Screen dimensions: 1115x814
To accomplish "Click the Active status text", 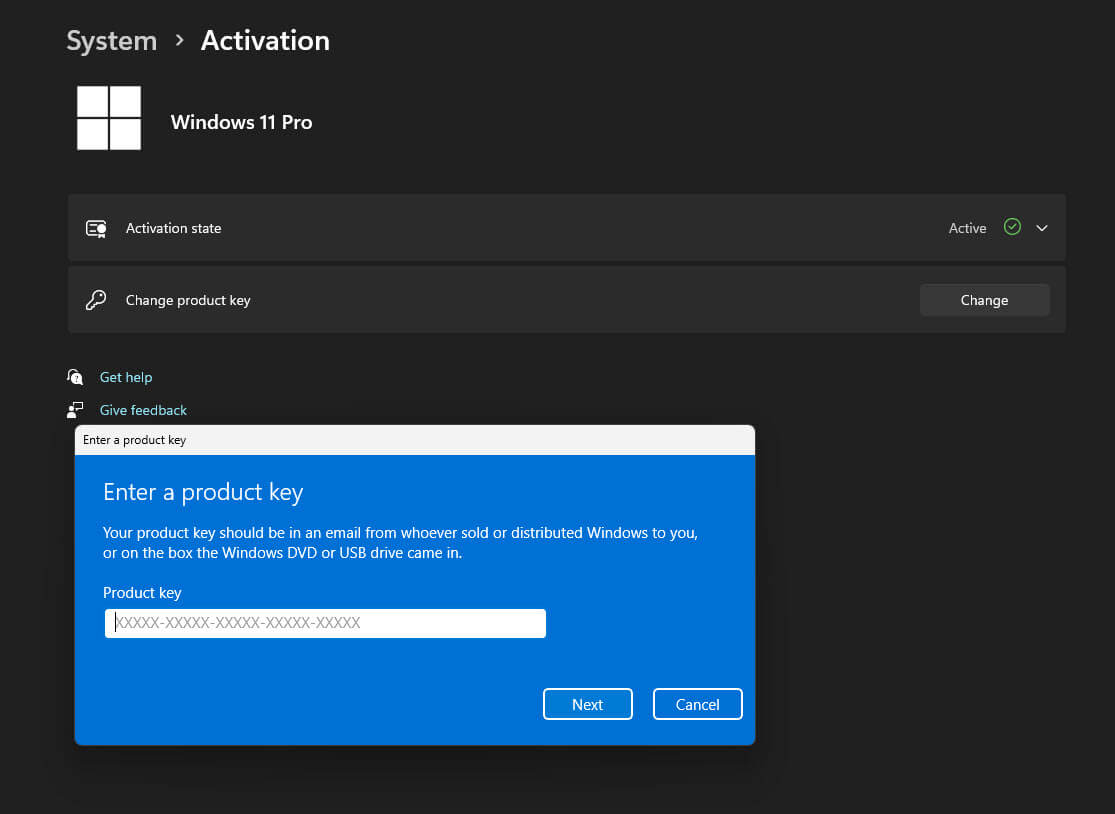I will coord(967,228).
